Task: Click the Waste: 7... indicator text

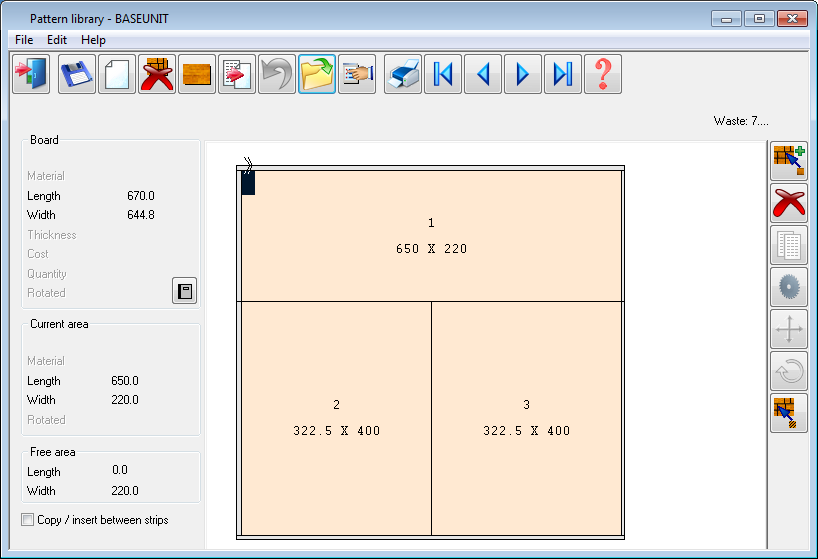Action: coord(741,121)
